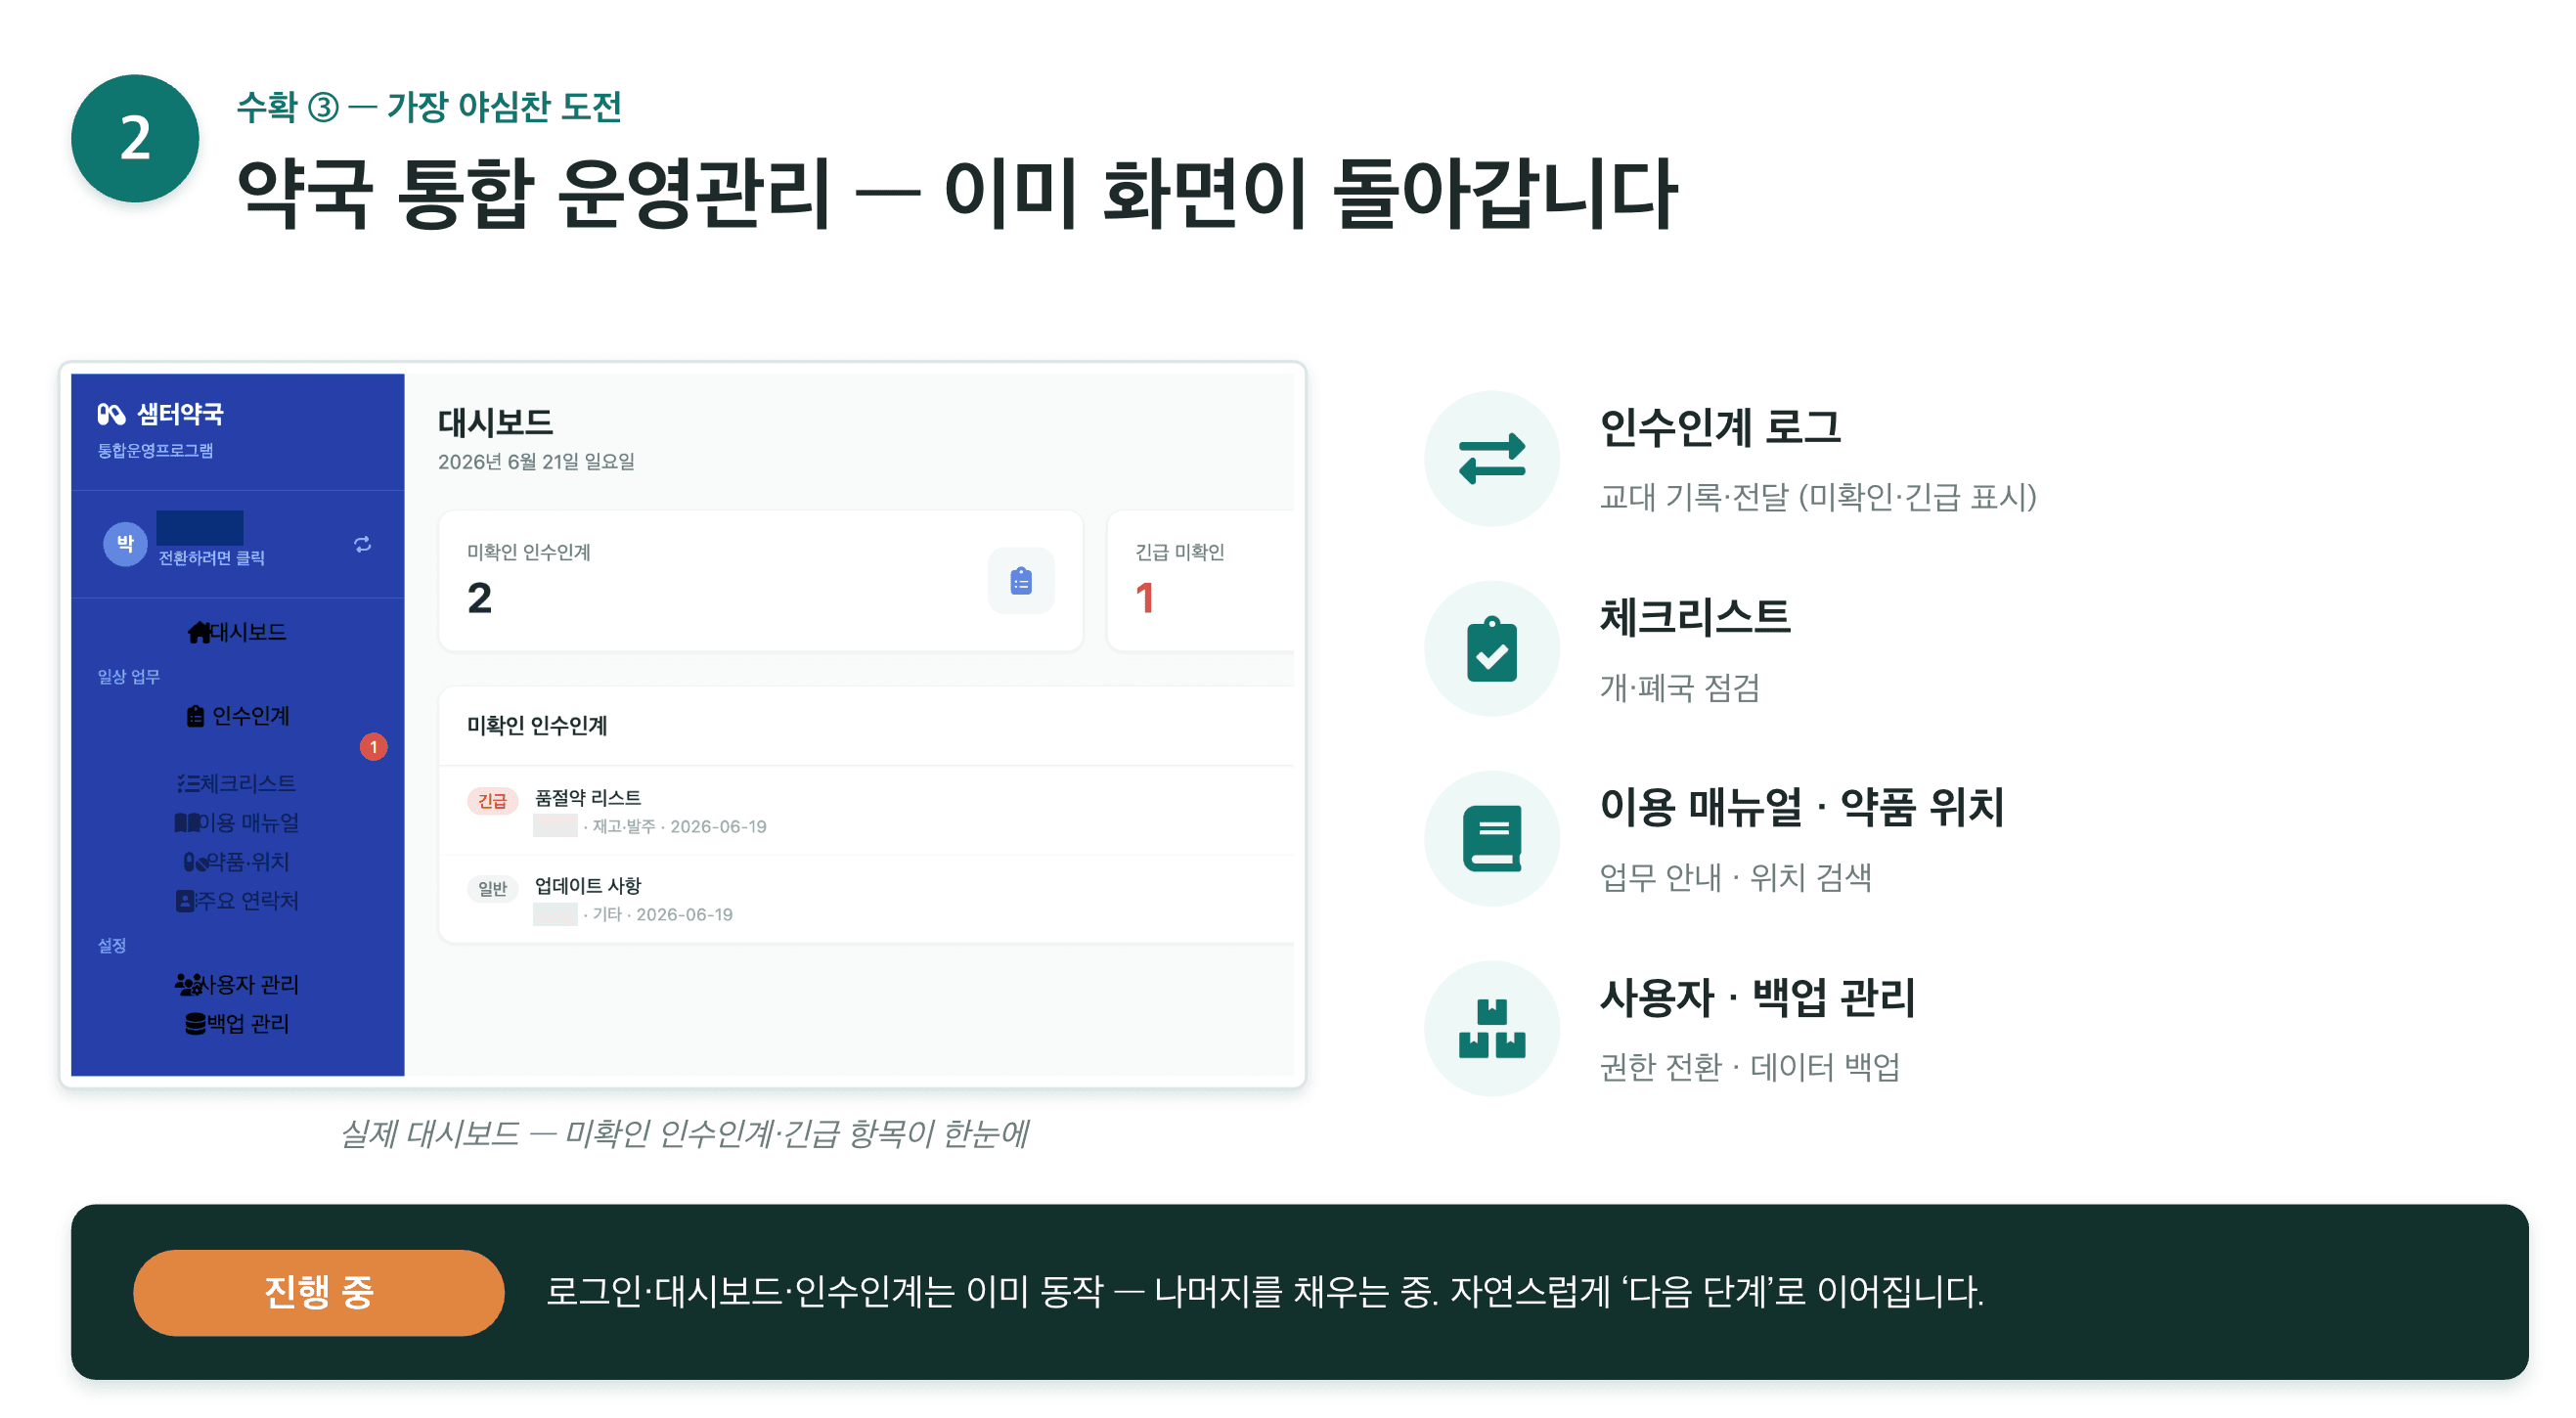This screenshot has width=2576, height=1418.
Task: Click the 인수인계 로그 arrows icon
Action: 1492,458
